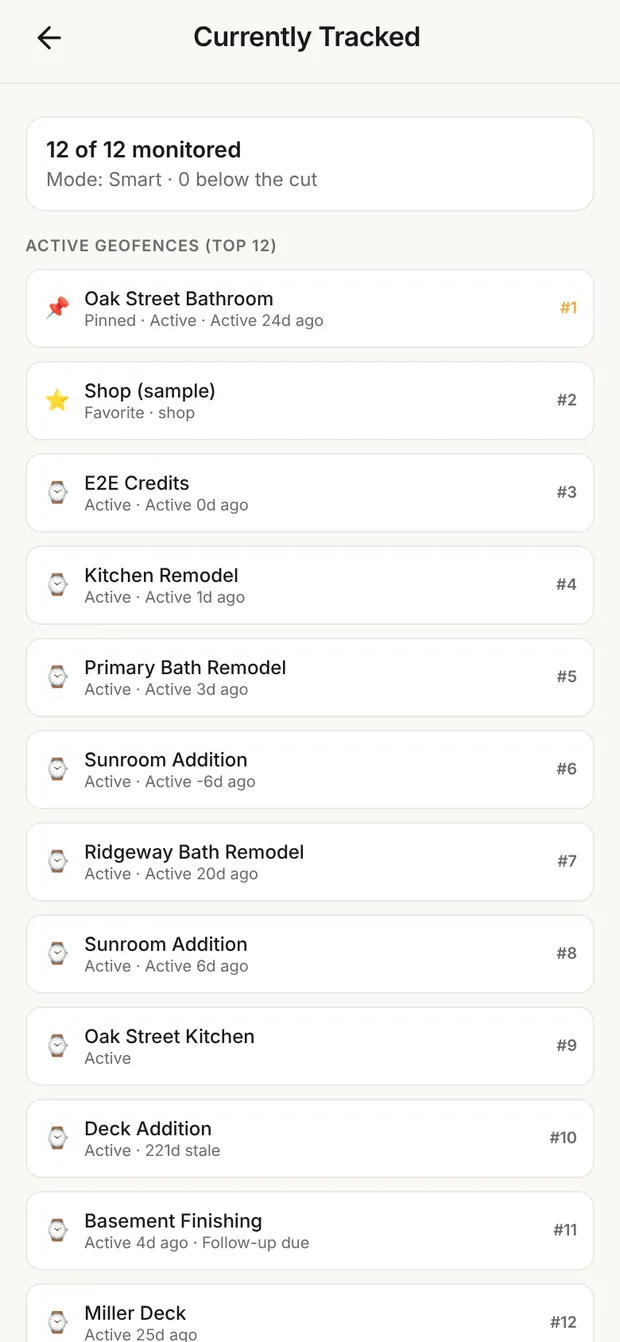Screen dimensions: 620x1342
Task: Click the watch icon beside Ridgeway Bath Remodel
Action: [58, 861]
